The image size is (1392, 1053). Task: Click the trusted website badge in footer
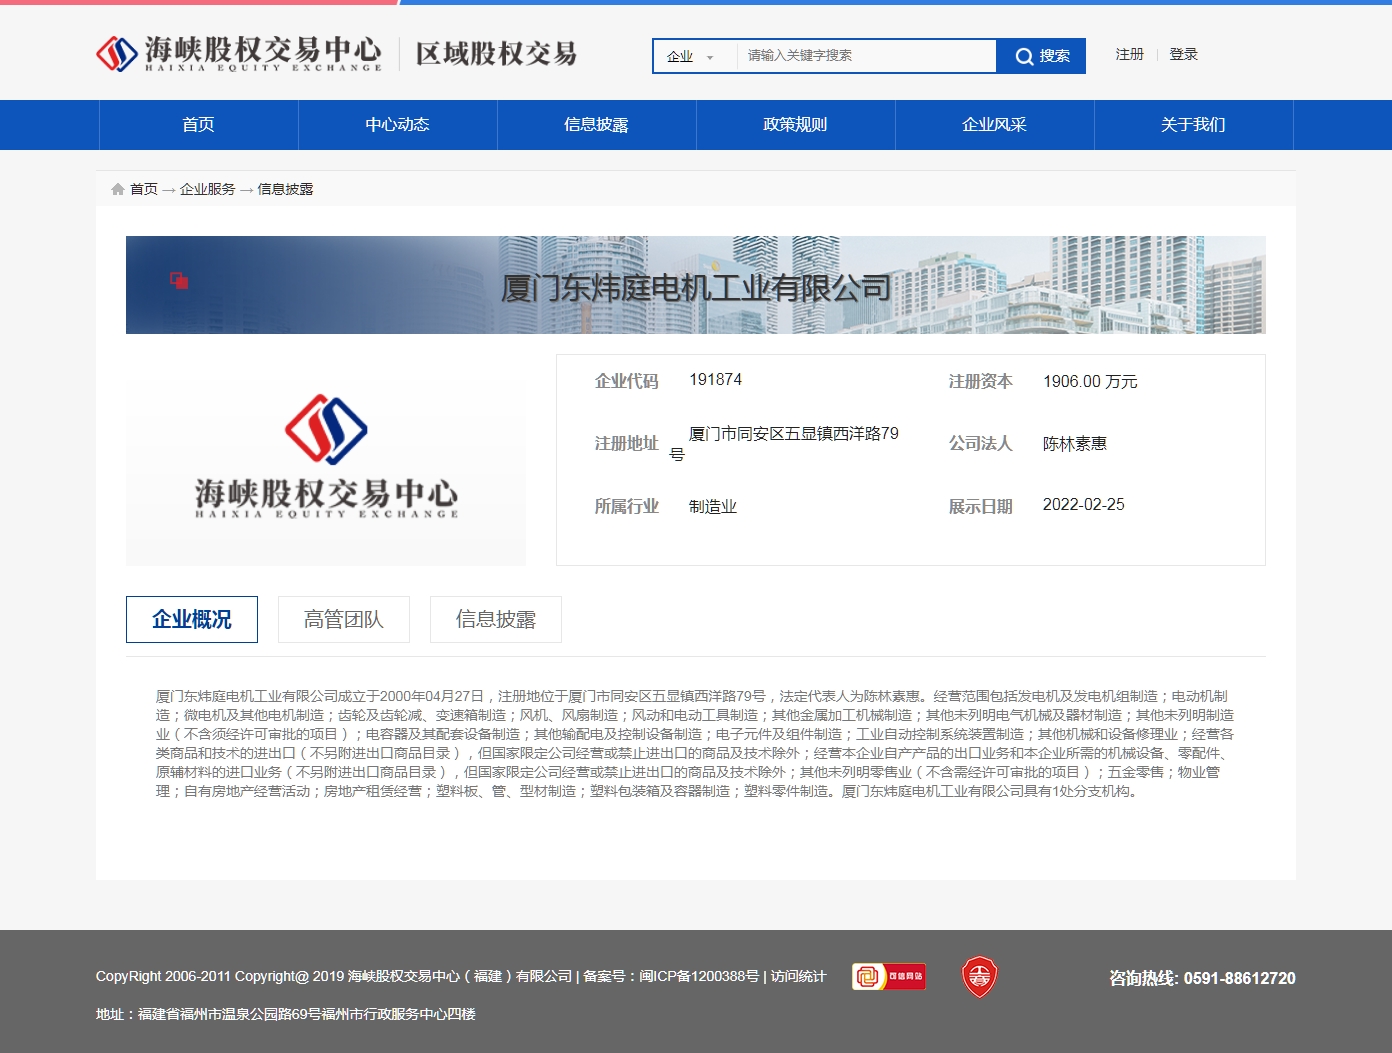point(888,976)
